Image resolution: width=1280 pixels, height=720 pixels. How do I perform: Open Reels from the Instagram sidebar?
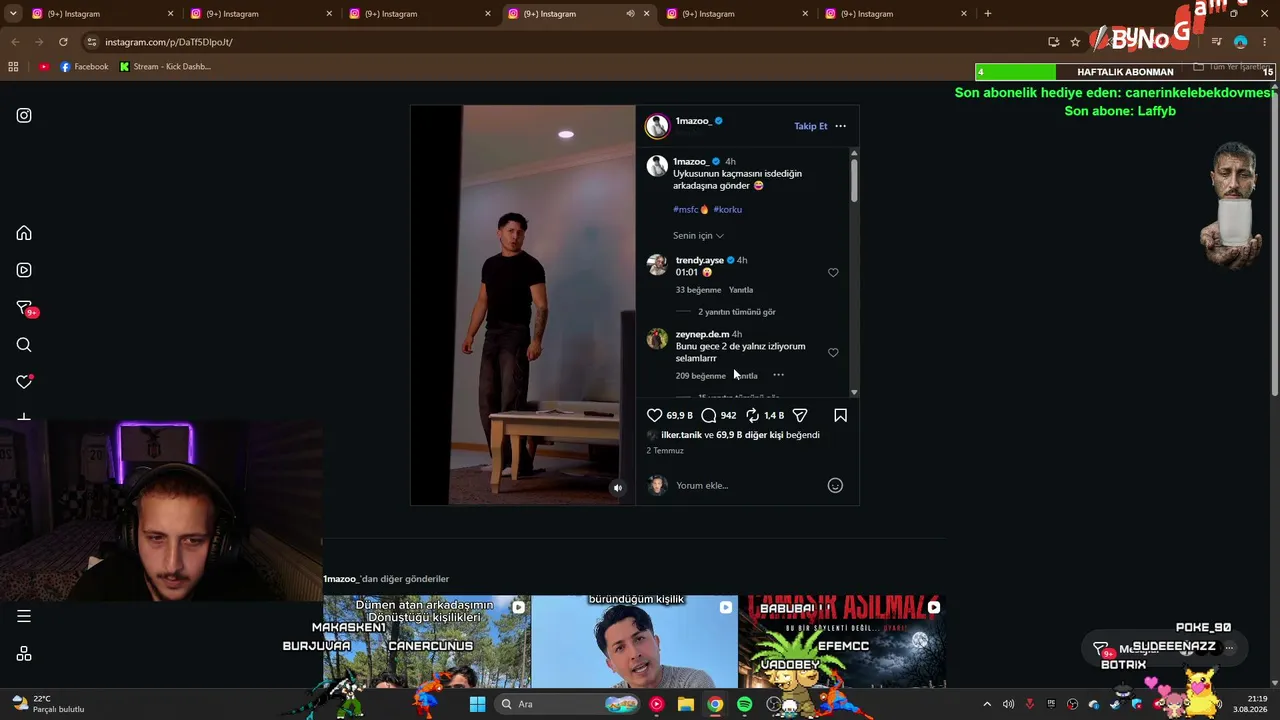coord(24,270)
